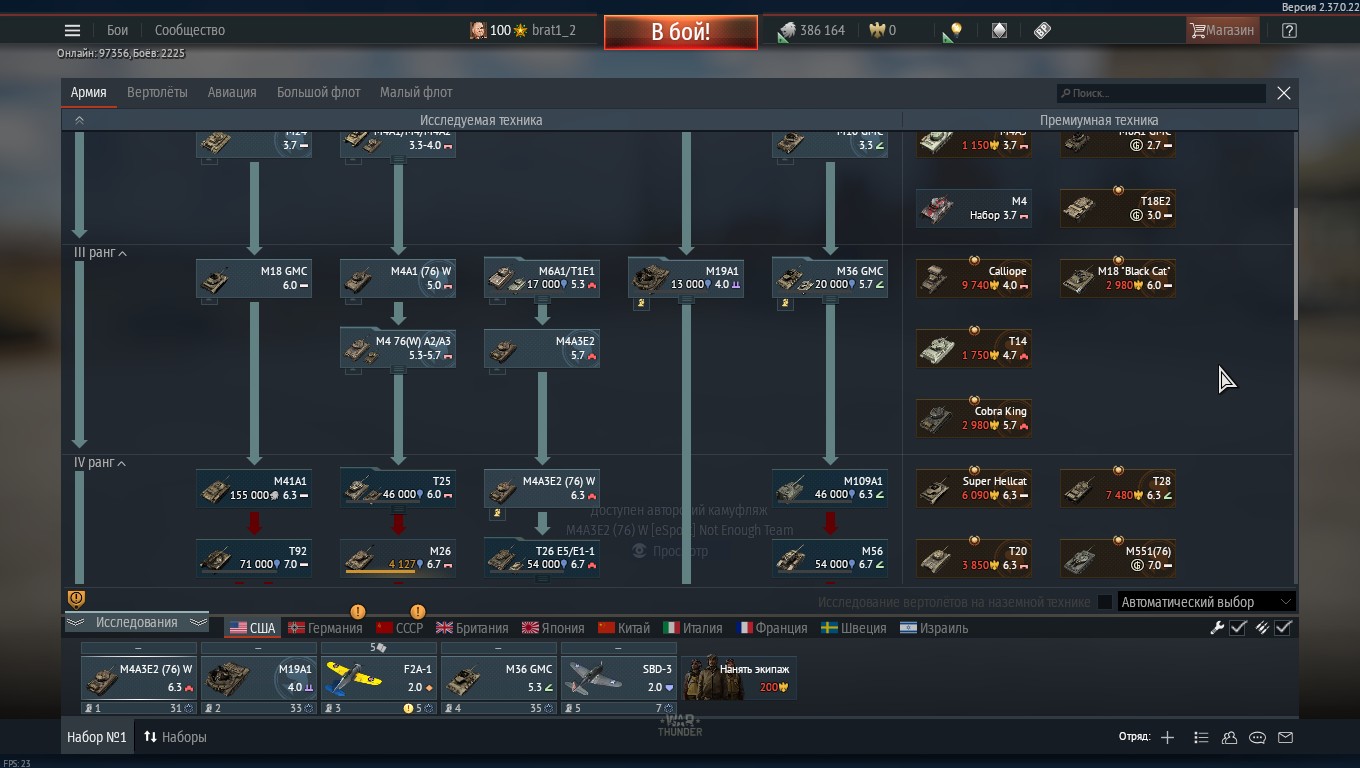Expand the M36 GMC group card
The width and height of the screenshot is (1360, 768).
pyautogui.click(x=830, y=278)
